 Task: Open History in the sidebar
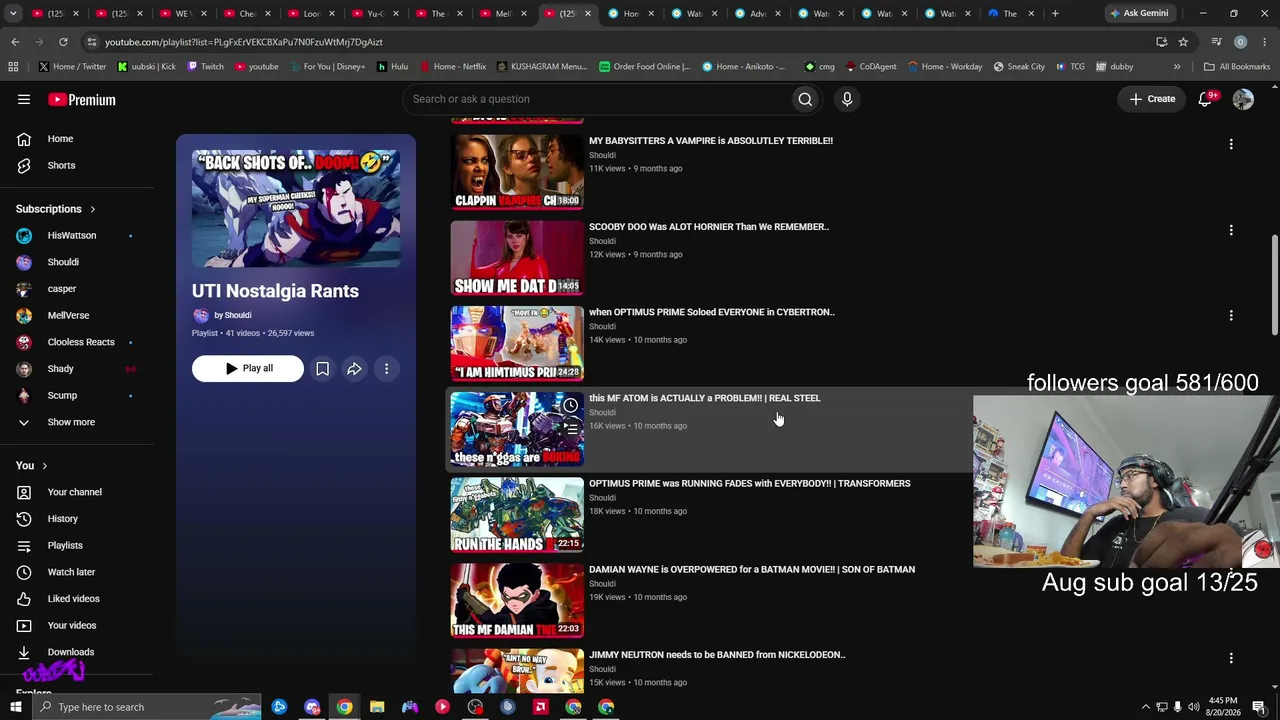[62, 519]
